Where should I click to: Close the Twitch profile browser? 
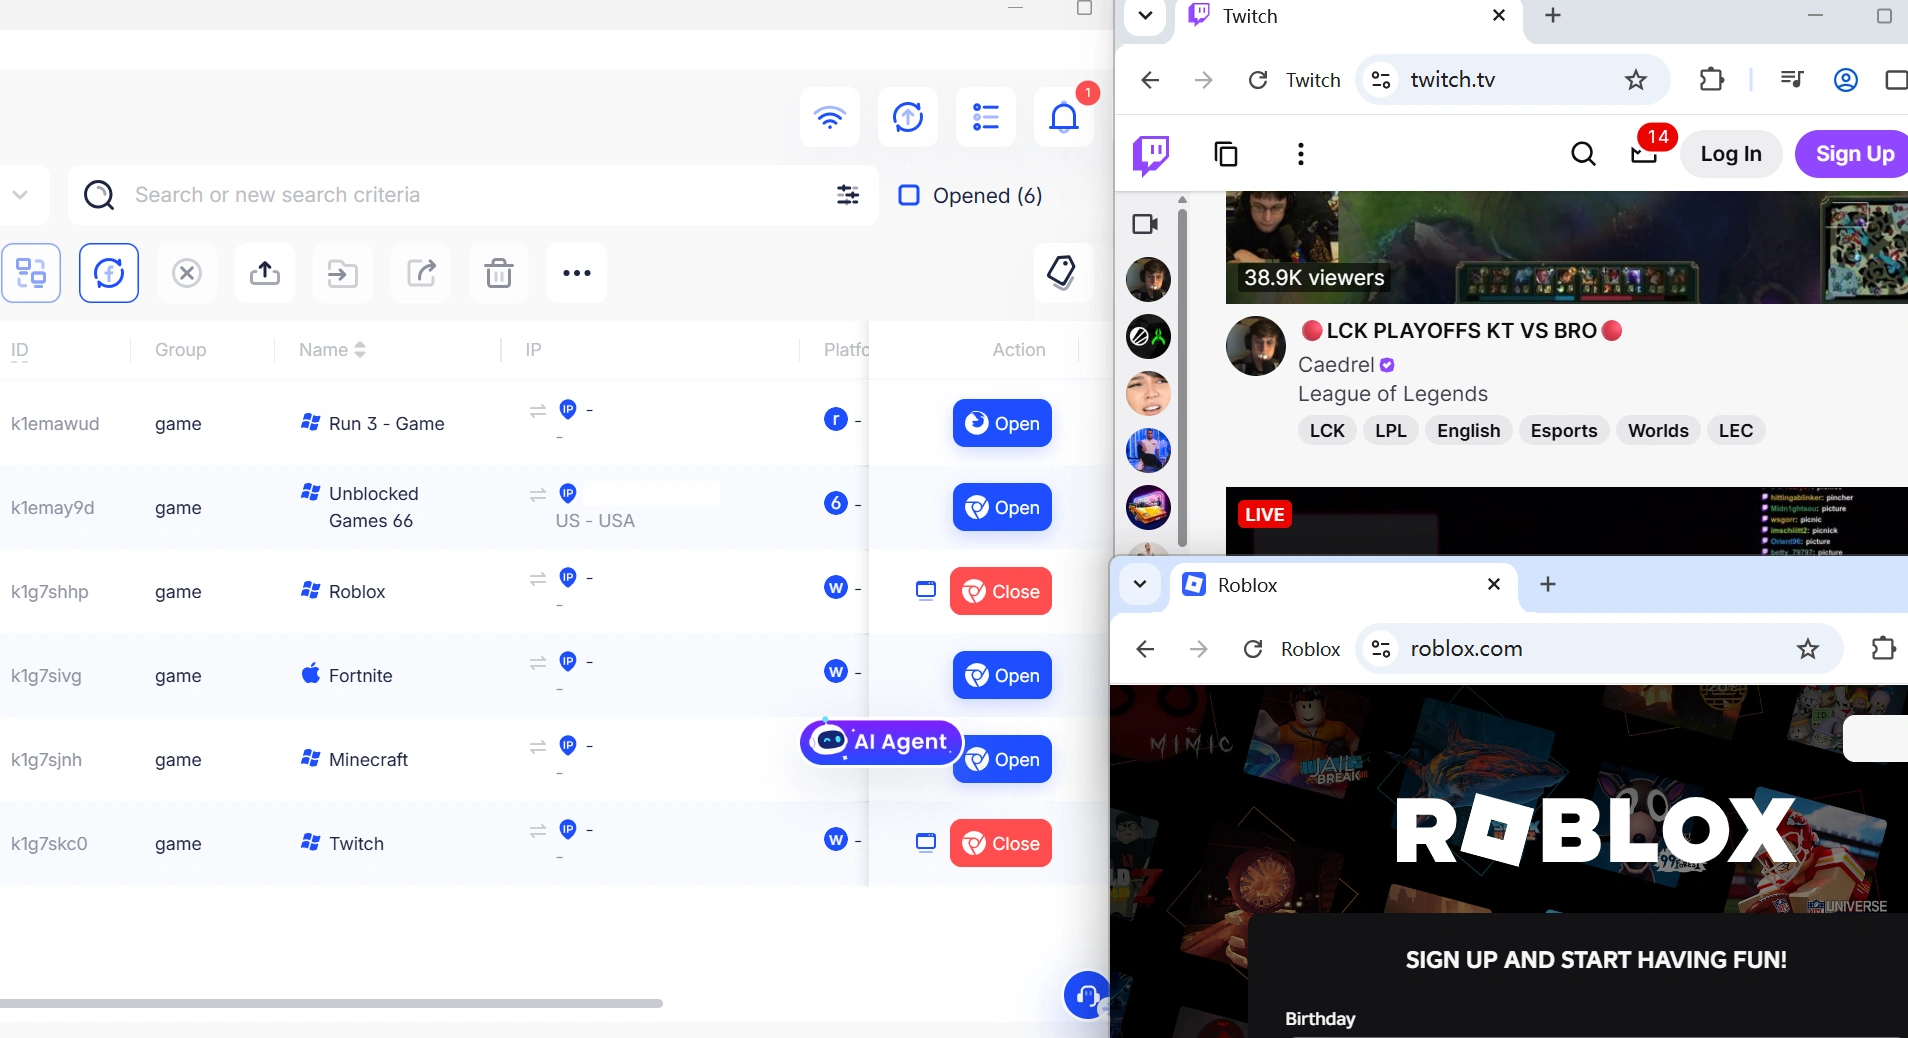(x=1001, y=843)
